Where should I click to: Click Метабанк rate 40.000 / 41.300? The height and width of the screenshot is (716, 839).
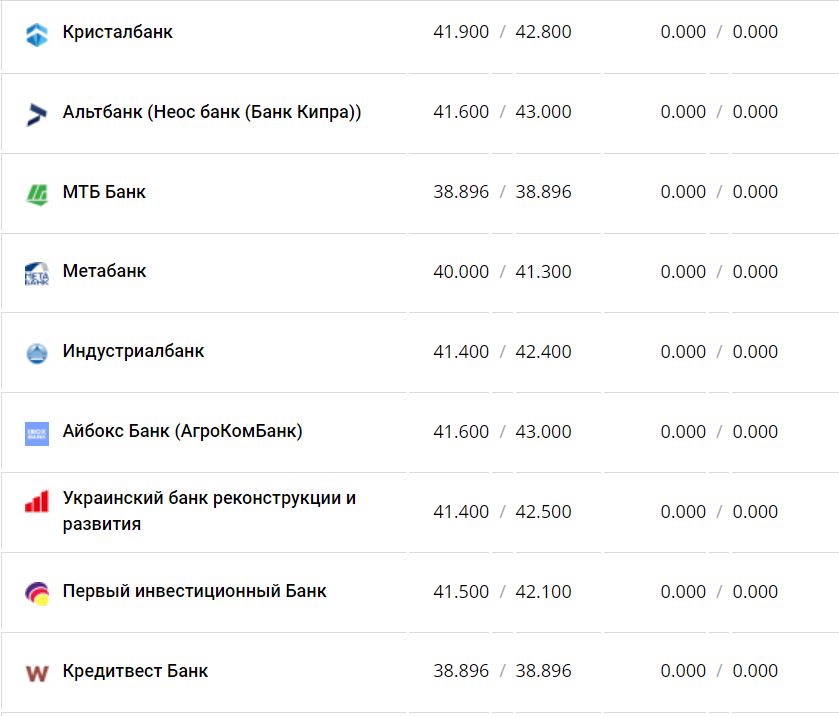coord(502,272)
